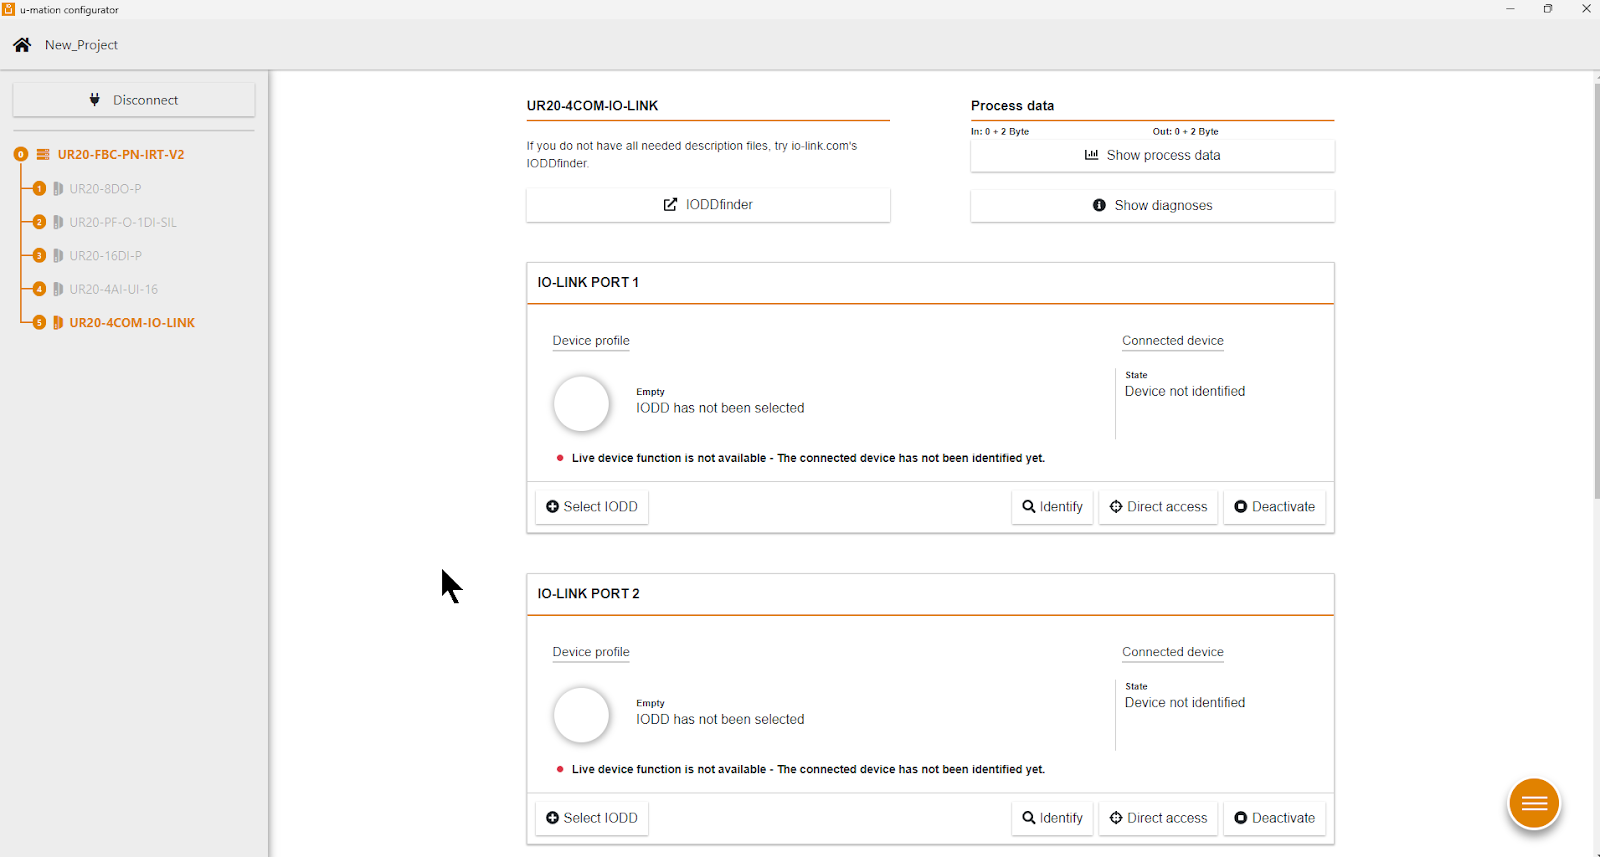This screenshot has height=857, width=1600.
Task: Click the Connected device label in Port 1
Action: click(x=1173, y=341)
